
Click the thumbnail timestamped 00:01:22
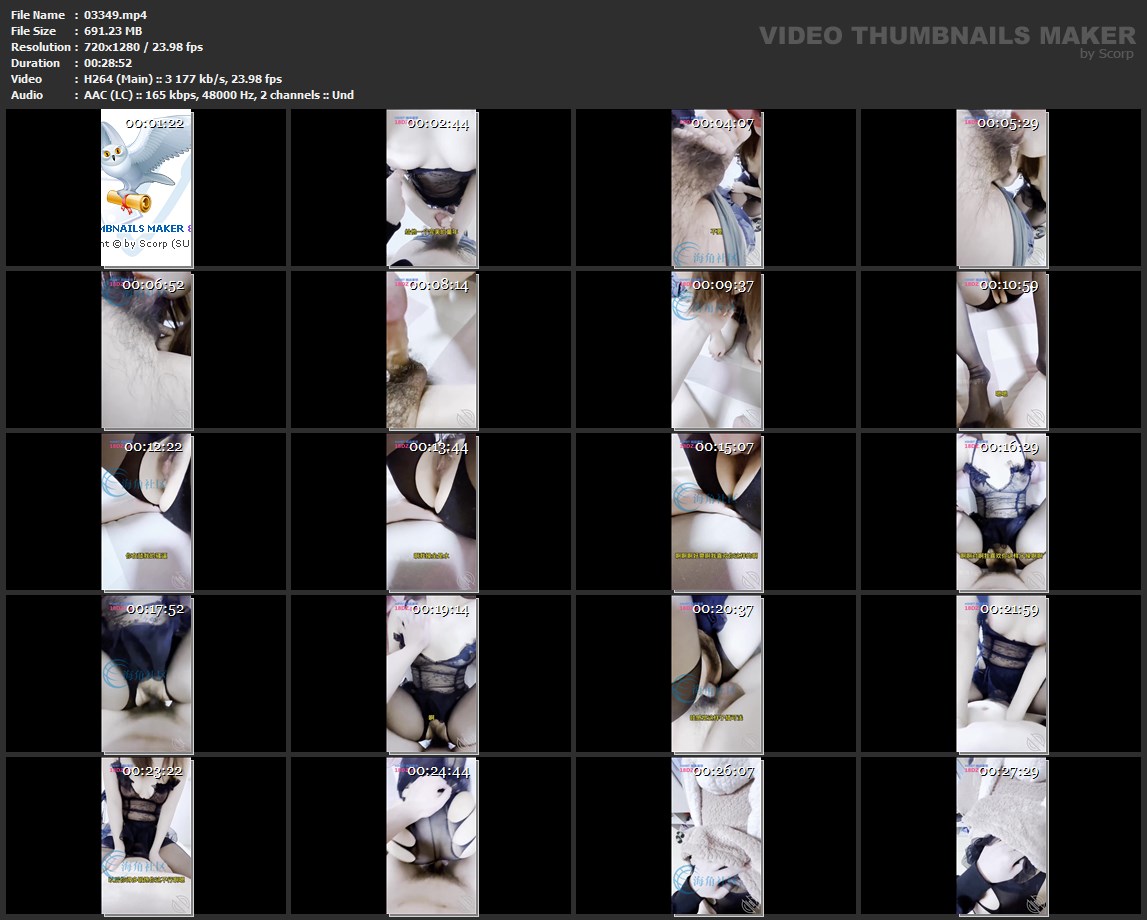pos(146,188)
